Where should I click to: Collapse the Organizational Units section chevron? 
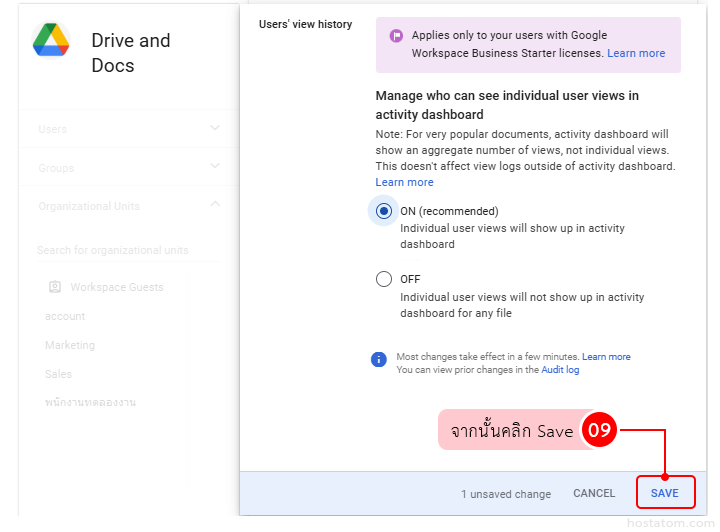pos(214,203)
